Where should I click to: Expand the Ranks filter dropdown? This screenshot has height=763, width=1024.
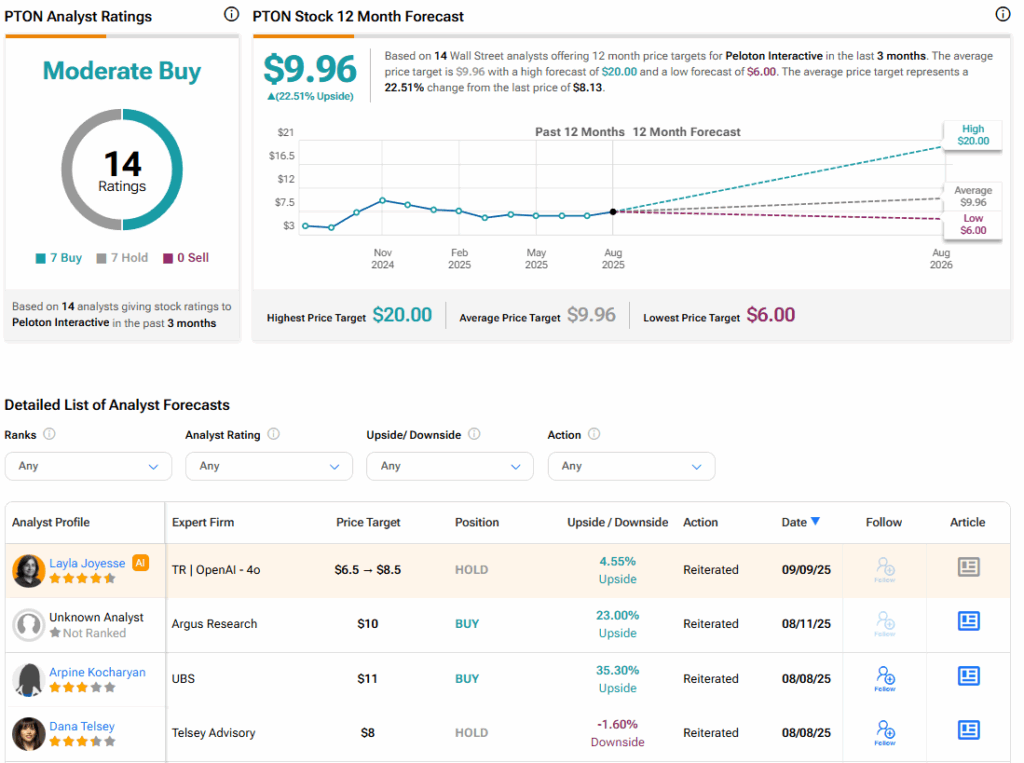pos(88,466)
